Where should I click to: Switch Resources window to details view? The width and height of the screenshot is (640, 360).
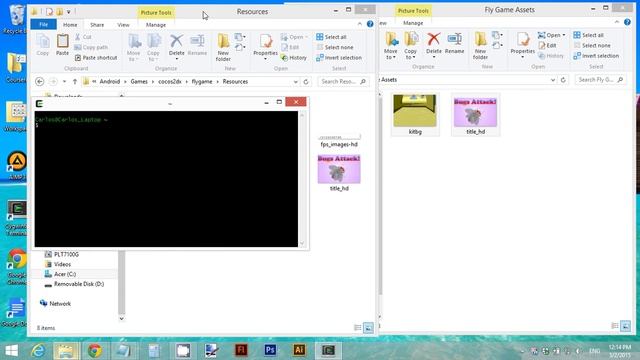358,328
